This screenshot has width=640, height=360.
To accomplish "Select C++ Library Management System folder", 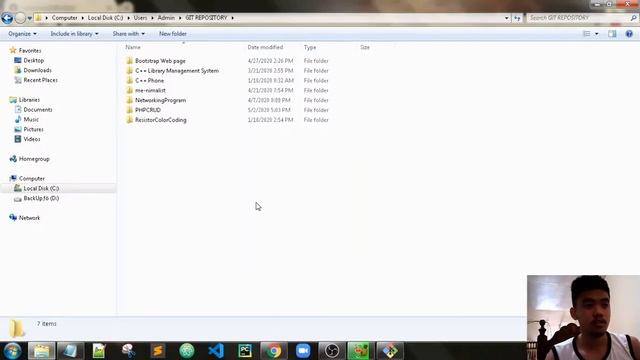I will (x=177, y=71).
